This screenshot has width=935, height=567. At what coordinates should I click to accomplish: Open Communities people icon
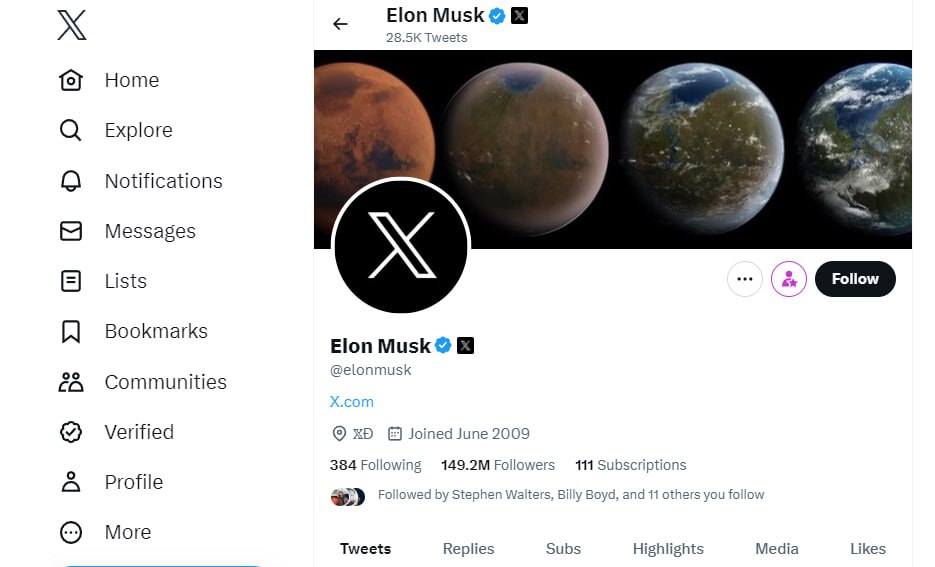click(71, 382)
